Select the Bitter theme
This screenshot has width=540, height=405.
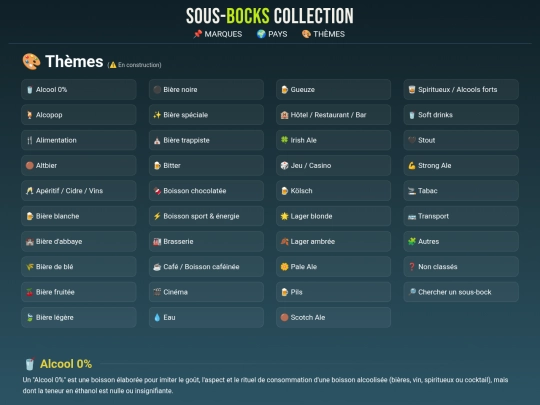[x=206, y=165]
